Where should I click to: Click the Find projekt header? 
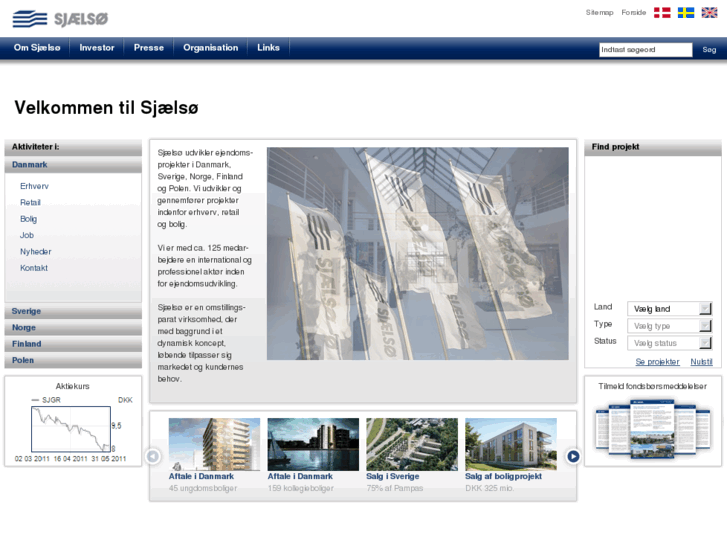(x=653, y=147)
